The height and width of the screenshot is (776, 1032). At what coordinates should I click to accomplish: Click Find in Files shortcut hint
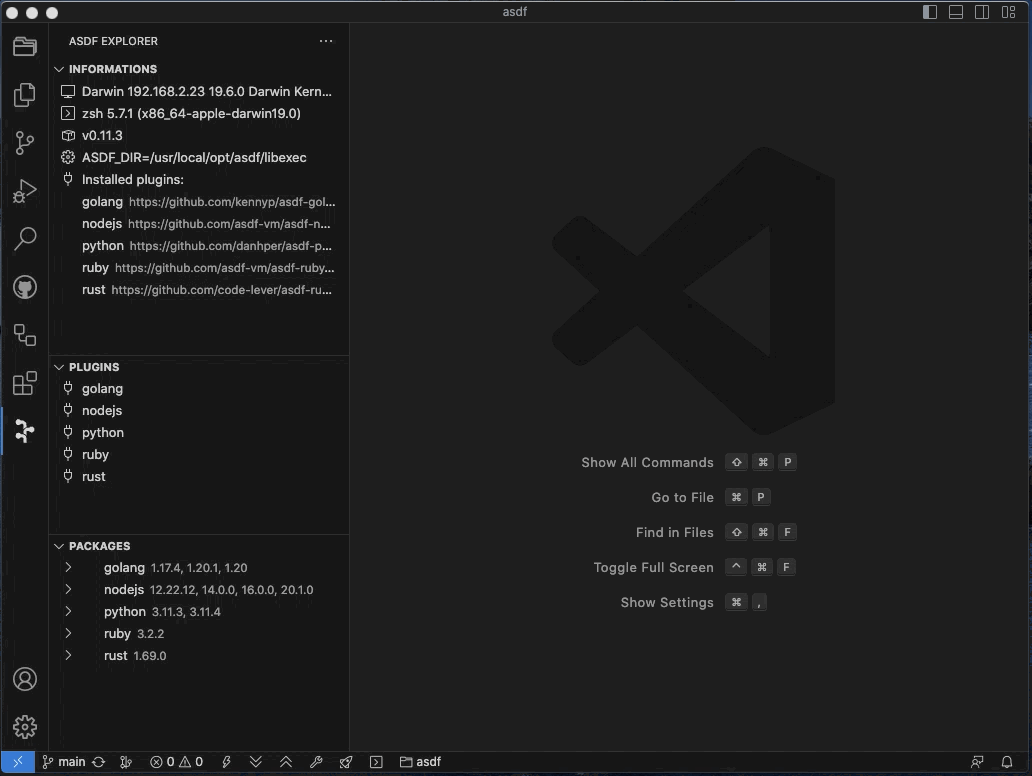(x=716, y=532)
